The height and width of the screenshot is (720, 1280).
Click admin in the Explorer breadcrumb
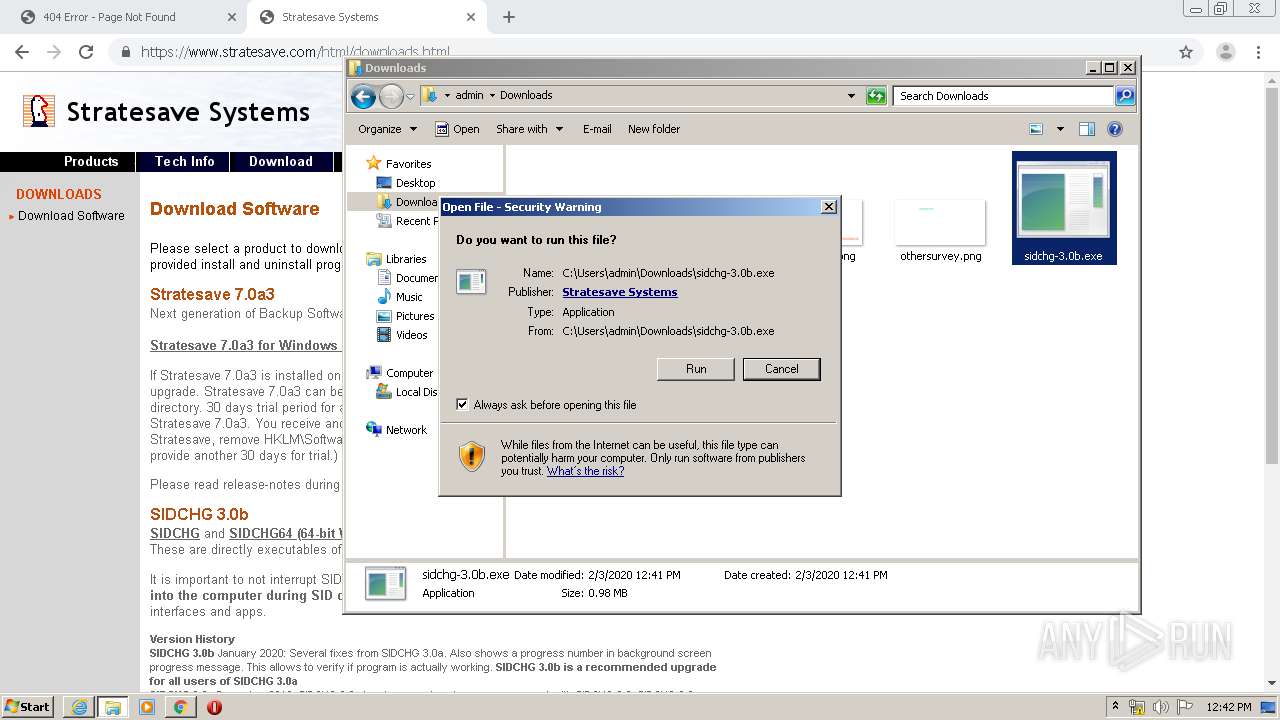coord(469,96)
